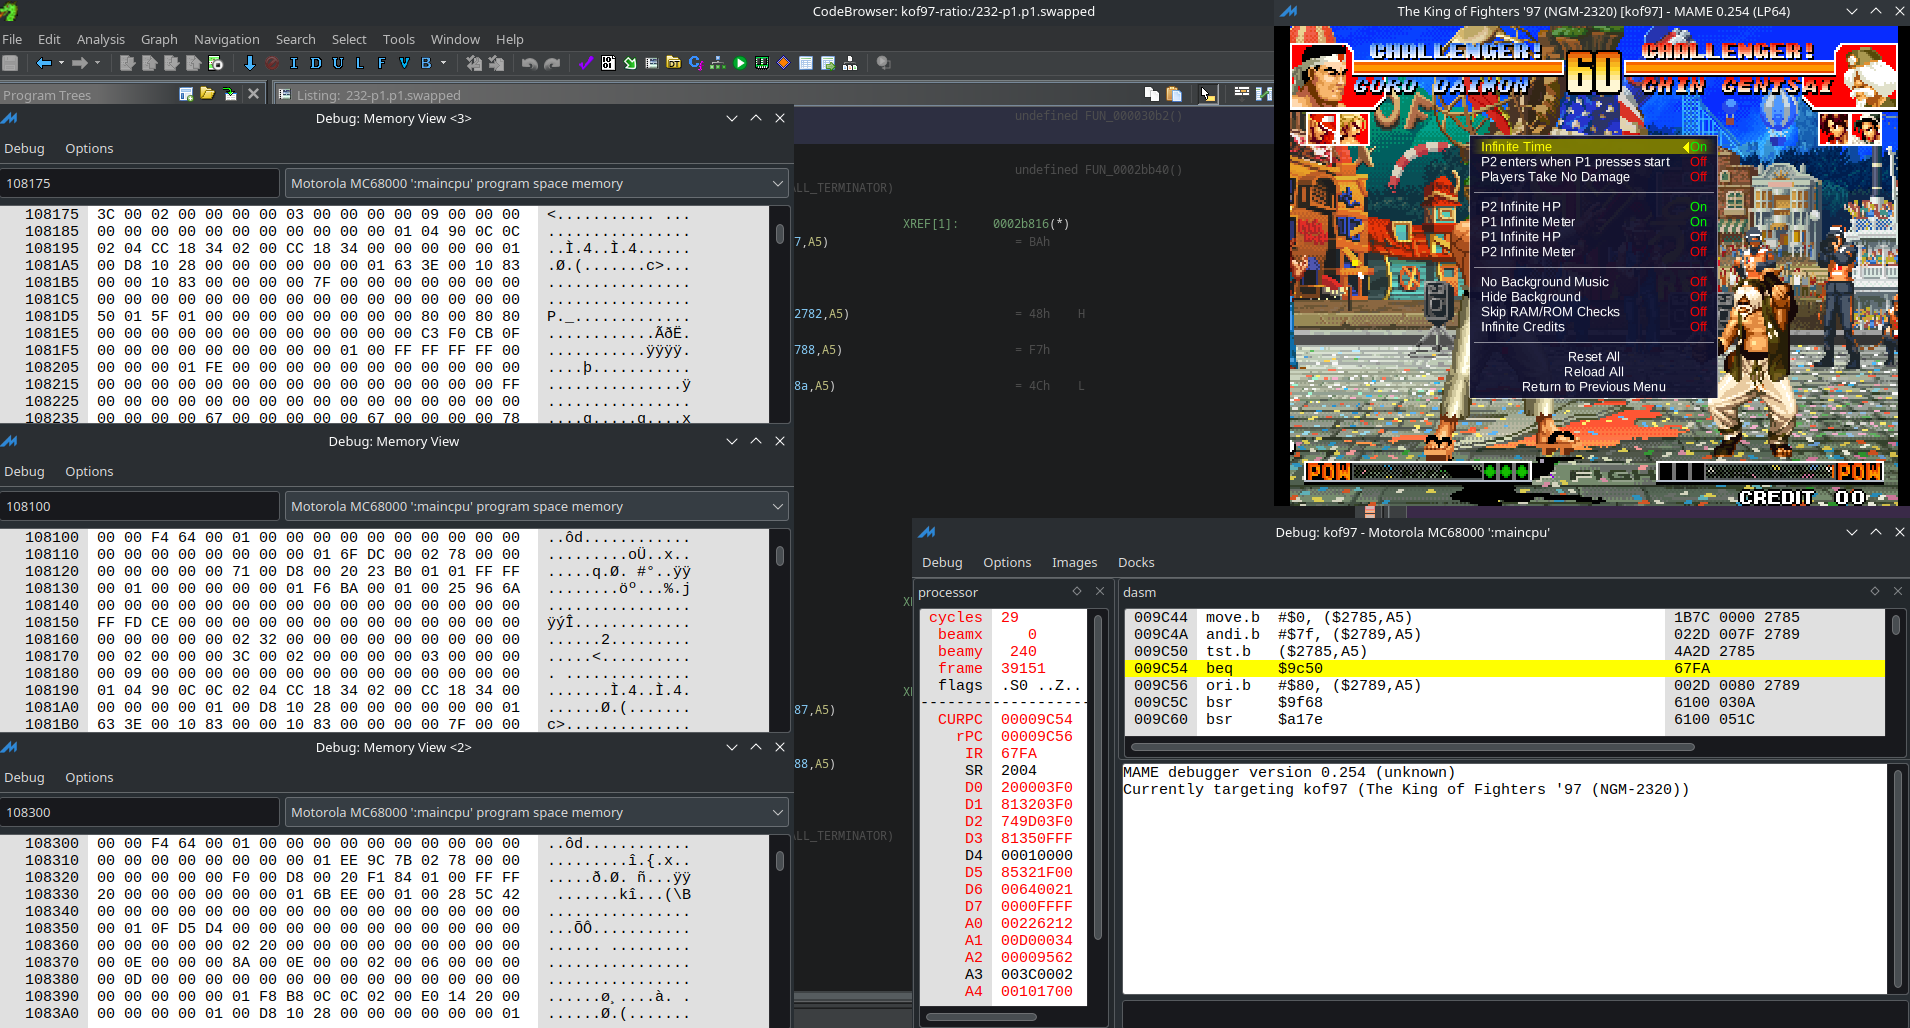
Task: Click the green play-button toolbar icon
Action: (x=740, y=63)
